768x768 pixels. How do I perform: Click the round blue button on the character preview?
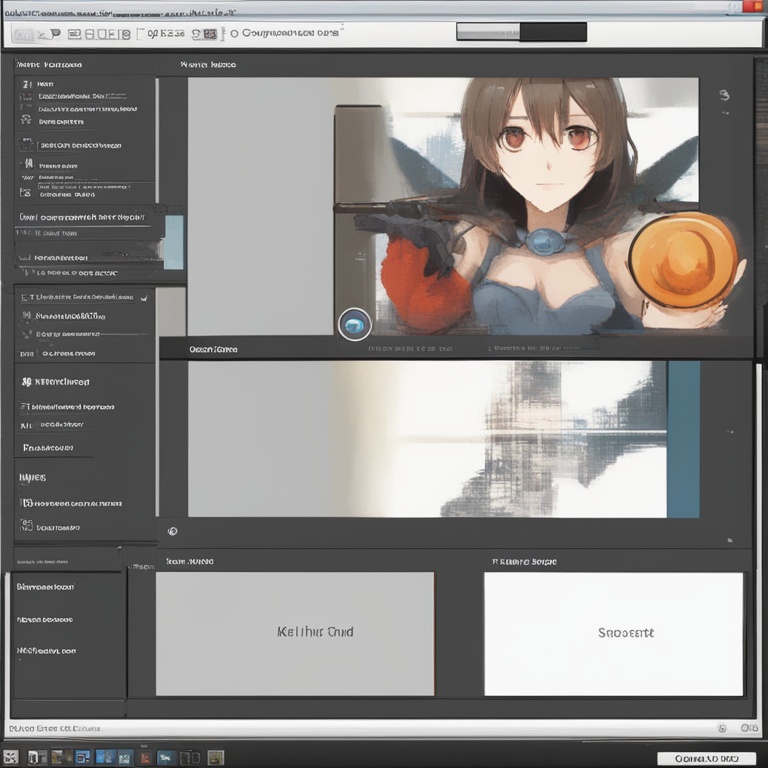pyautogui.click(x=355, y=324)
